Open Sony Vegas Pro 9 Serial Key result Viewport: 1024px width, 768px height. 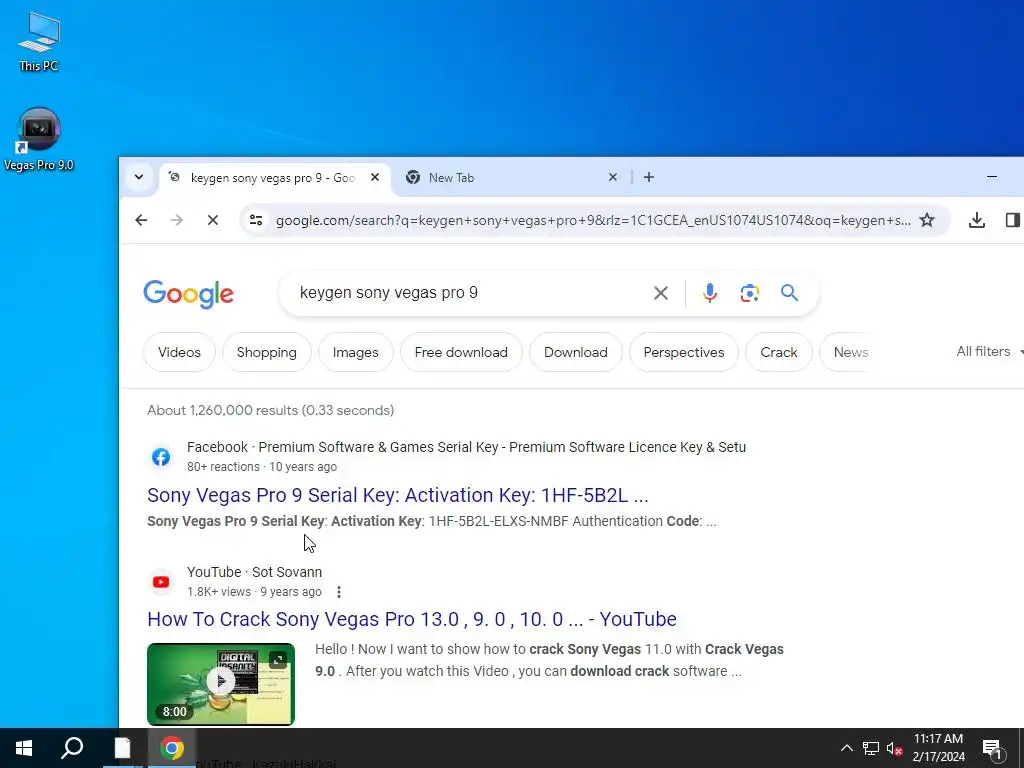[398, 495]
